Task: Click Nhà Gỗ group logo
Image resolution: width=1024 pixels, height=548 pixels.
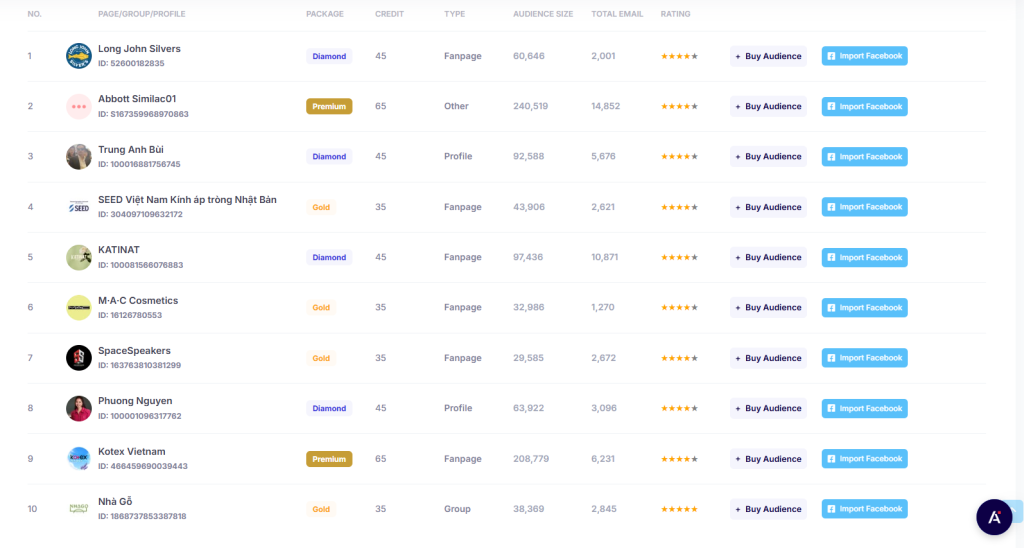Action: 78,509
